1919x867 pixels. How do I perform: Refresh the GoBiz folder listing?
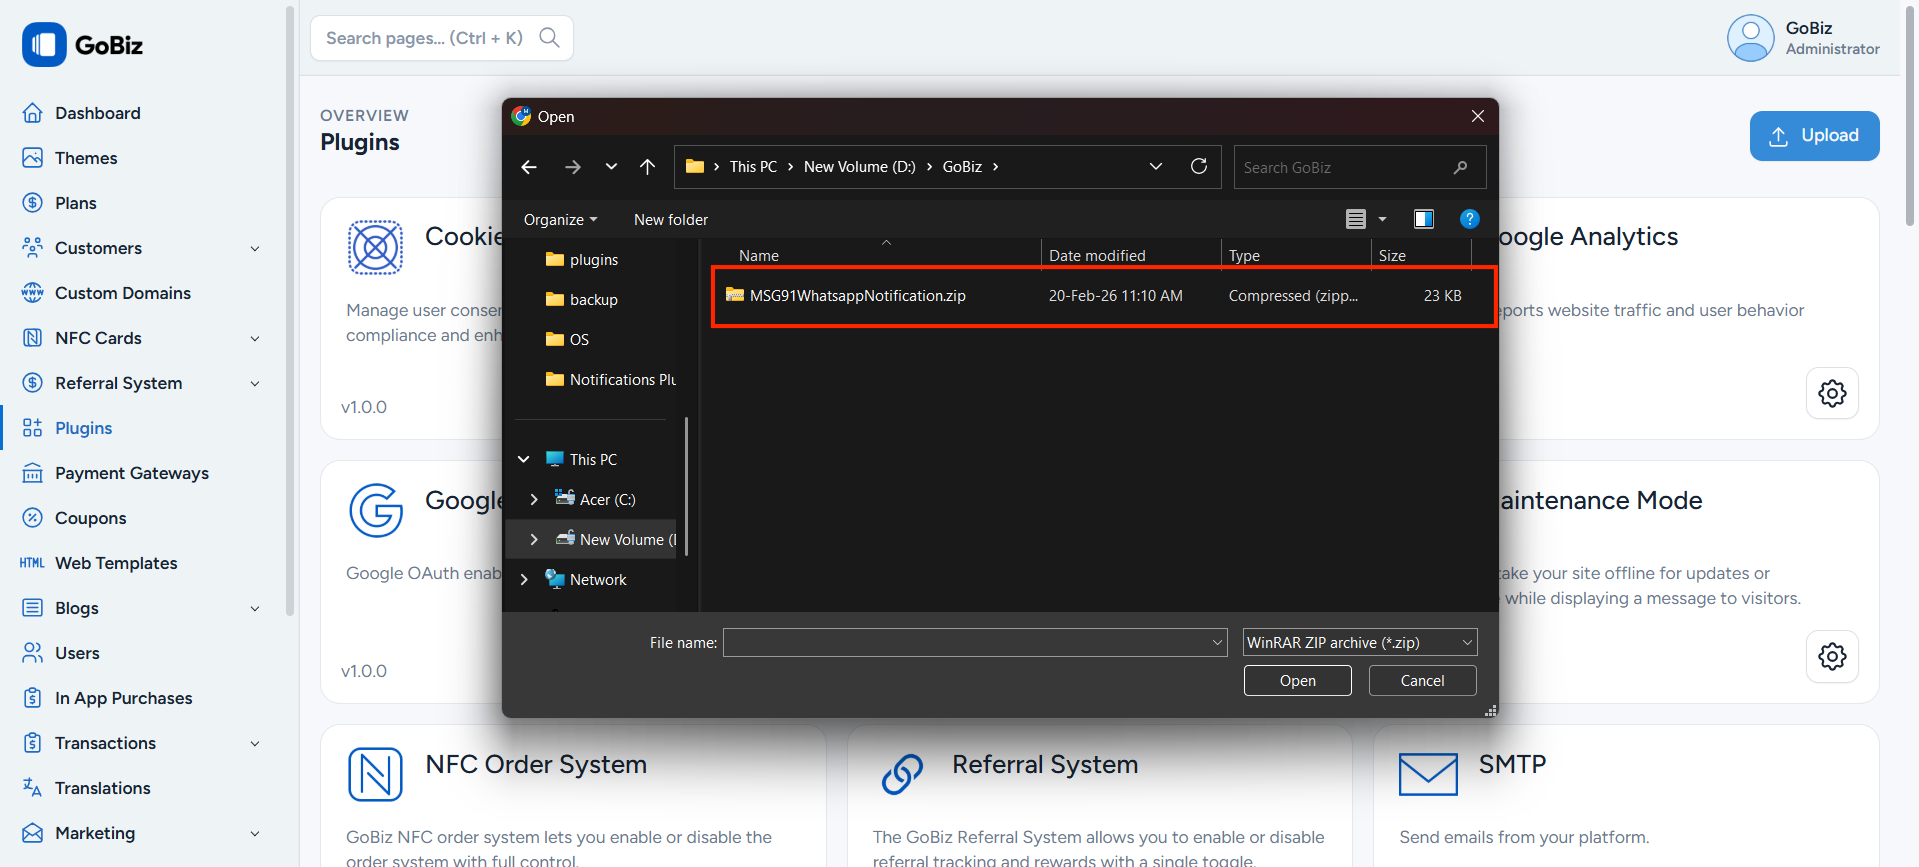[x=1198, y=166]
